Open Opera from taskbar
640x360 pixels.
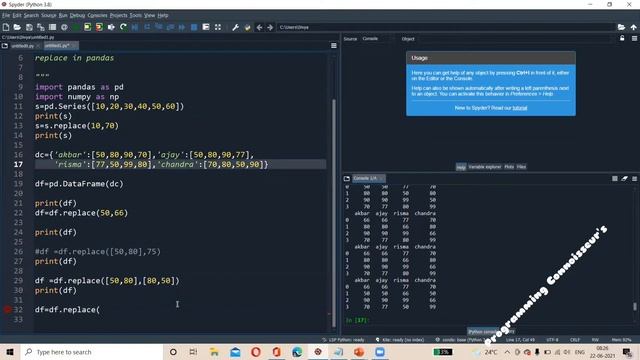pyautogui.click(x=256, y=352)
